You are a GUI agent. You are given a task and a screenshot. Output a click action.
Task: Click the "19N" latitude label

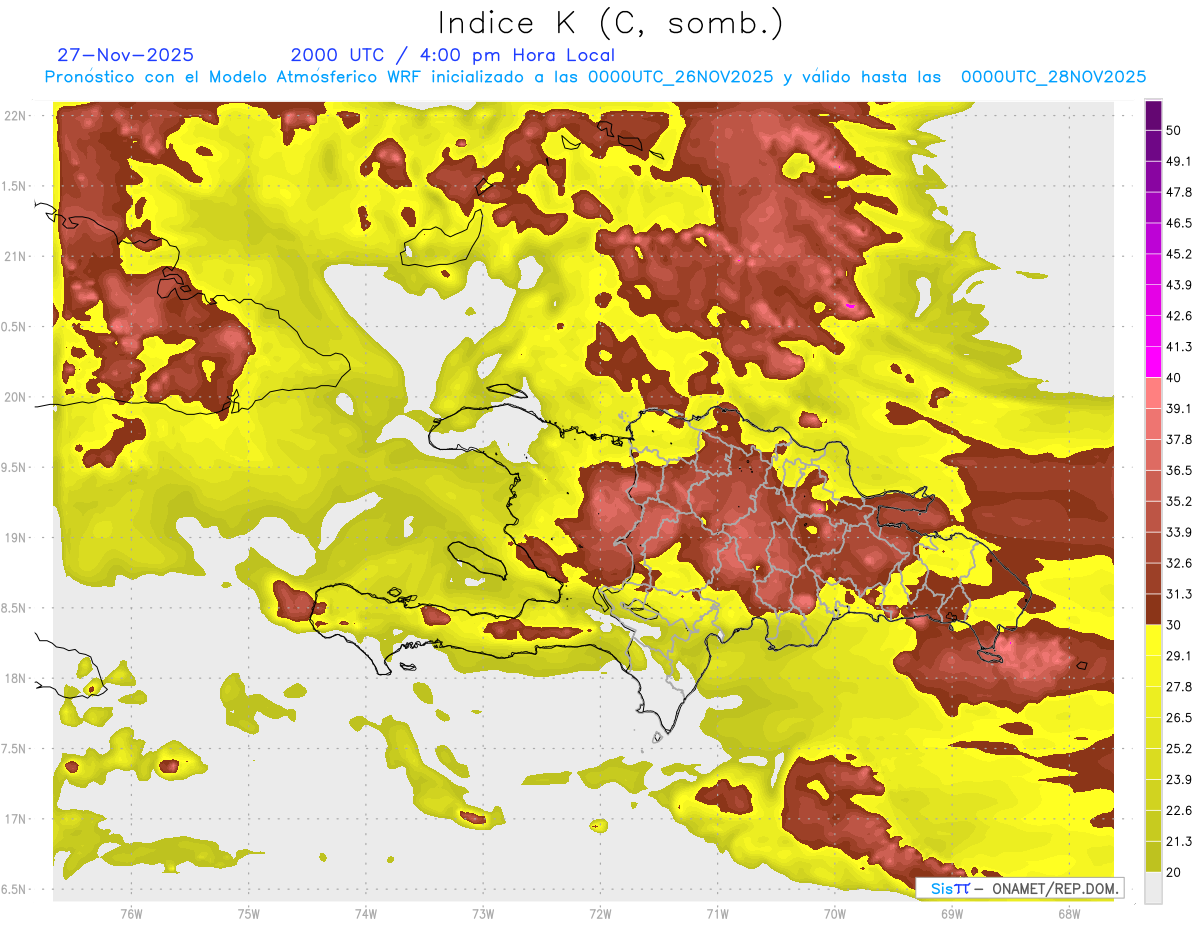click(x=17, y=537)
